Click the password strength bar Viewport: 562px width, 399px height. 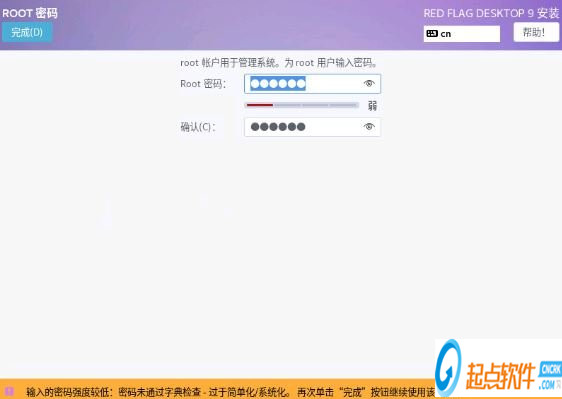pos(301,105)
